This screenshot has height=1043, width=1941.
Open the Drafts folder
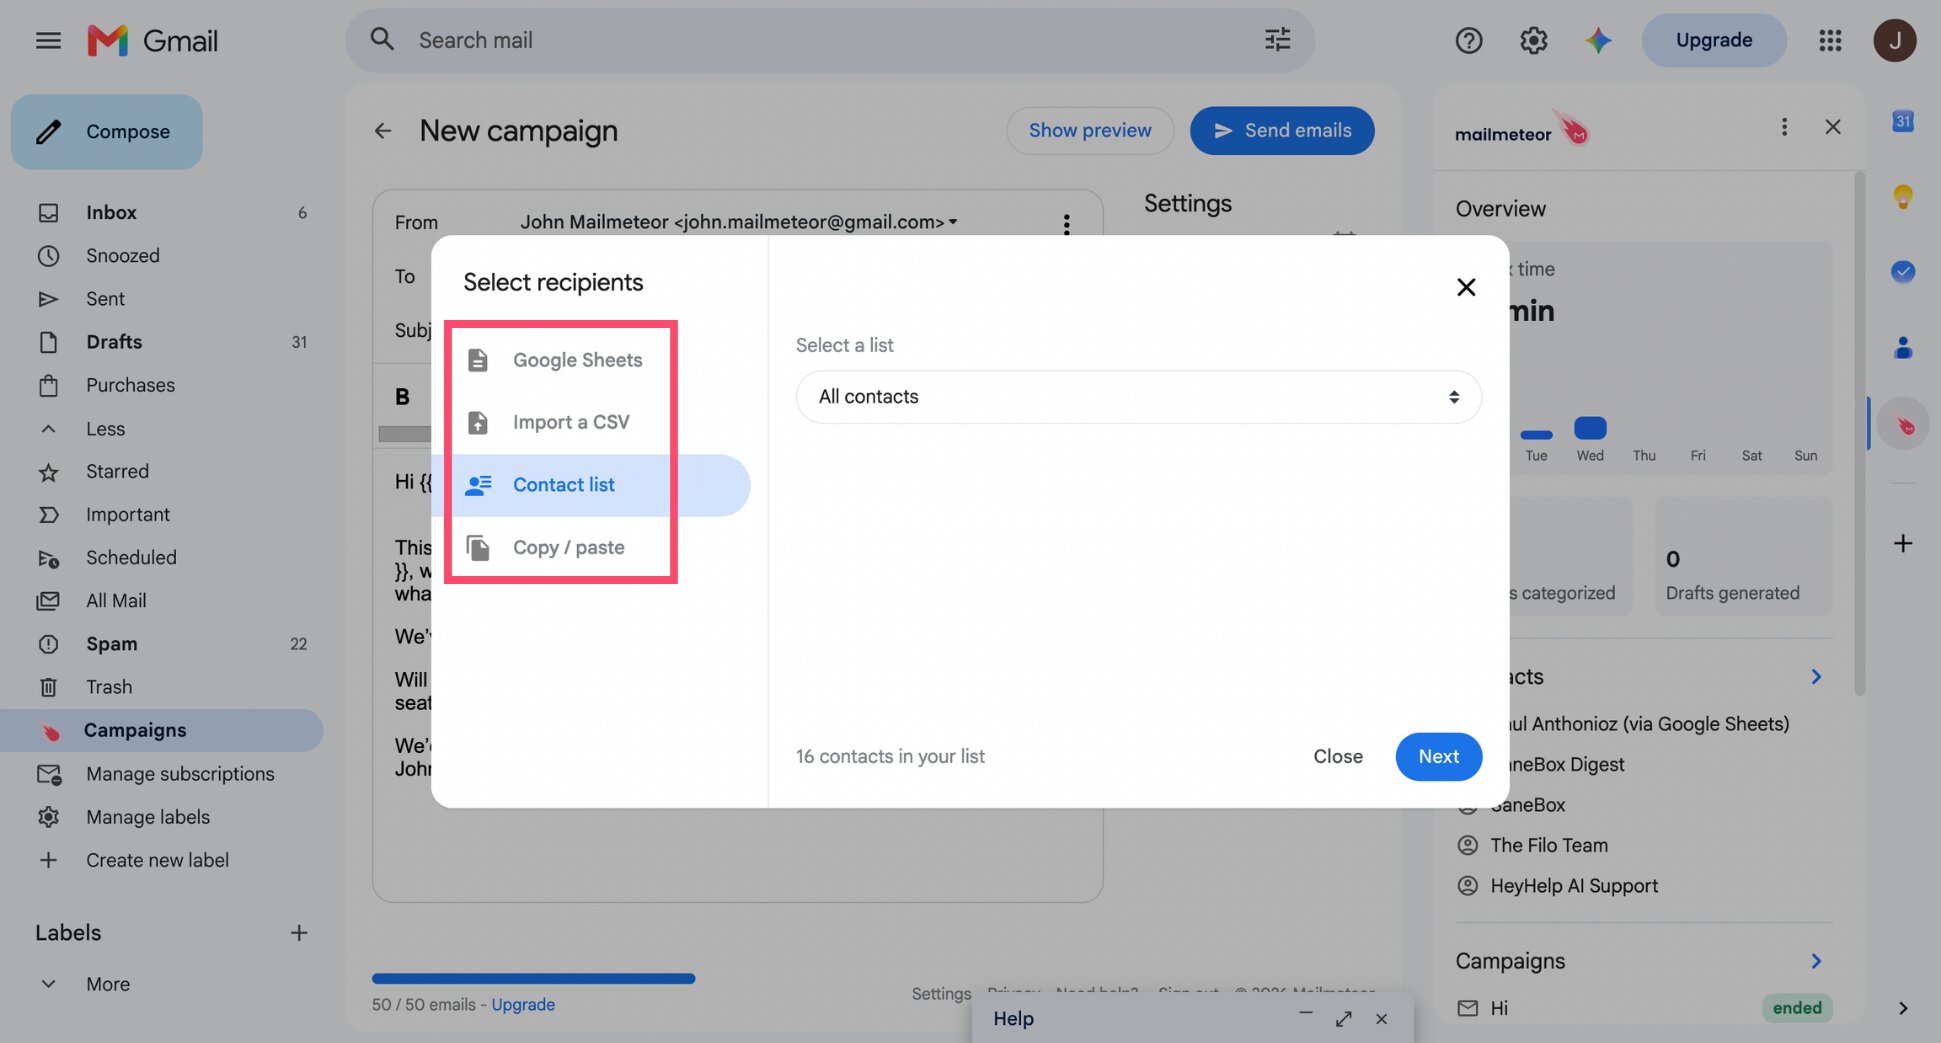[x=161, y=342]
